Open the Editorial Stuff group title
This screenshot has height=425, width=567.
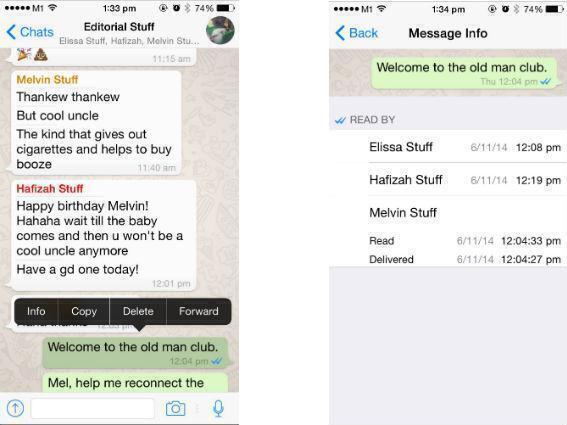click(x=119, y=27)
